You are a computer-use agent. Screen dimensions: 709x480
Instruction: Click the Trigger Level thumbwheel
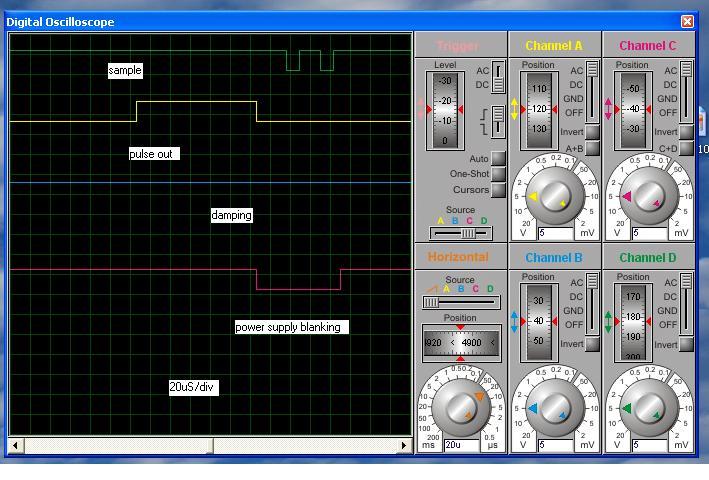tap(445, 111)
